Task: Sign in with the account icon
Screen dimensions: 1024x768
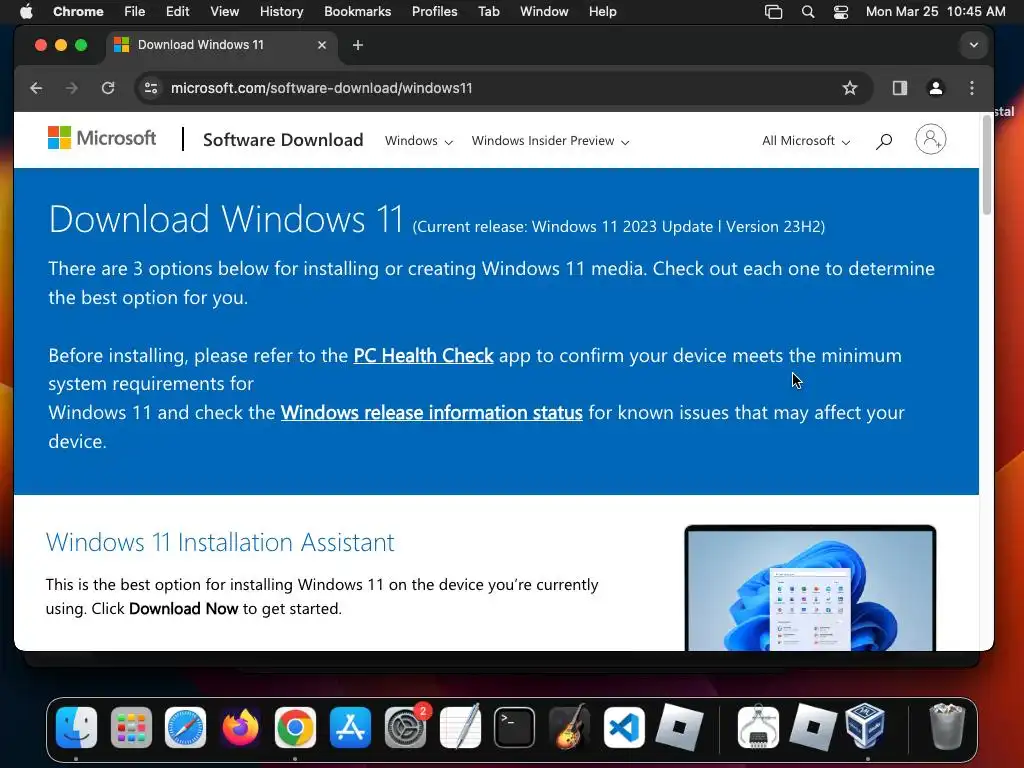Action: 931,139
